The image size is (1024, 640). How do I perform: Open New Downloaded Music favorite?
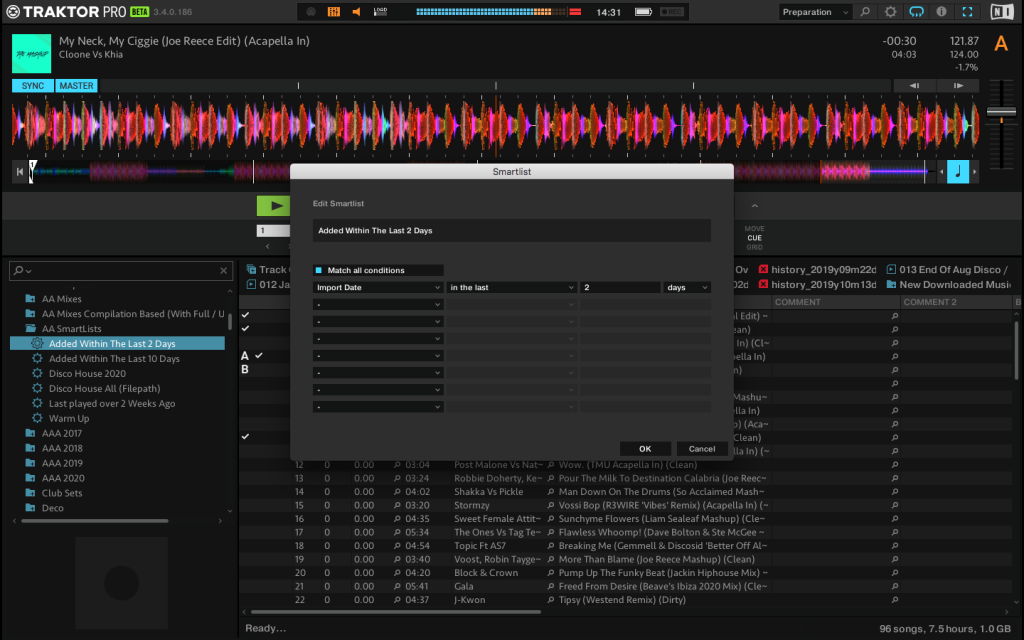(x=948, y=285)
